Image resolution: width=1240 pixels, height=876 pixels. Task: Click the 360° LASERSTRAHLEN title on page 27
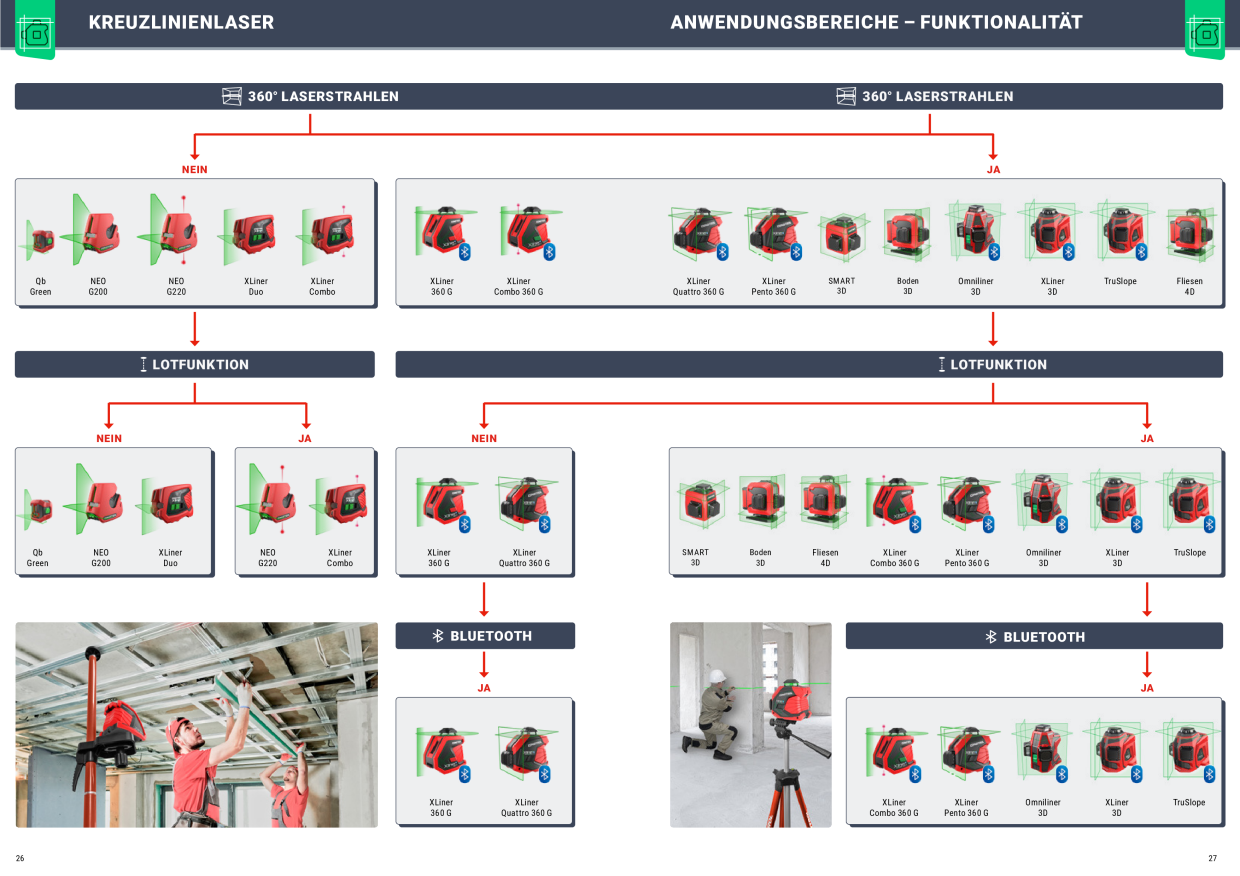(938, 96)
